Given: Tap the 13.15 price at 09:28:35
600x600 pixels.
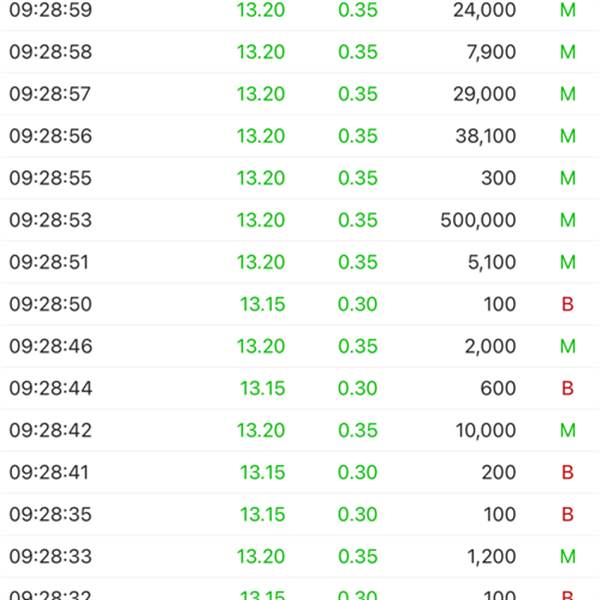Looking at the screenshot, I should (262, 514).
